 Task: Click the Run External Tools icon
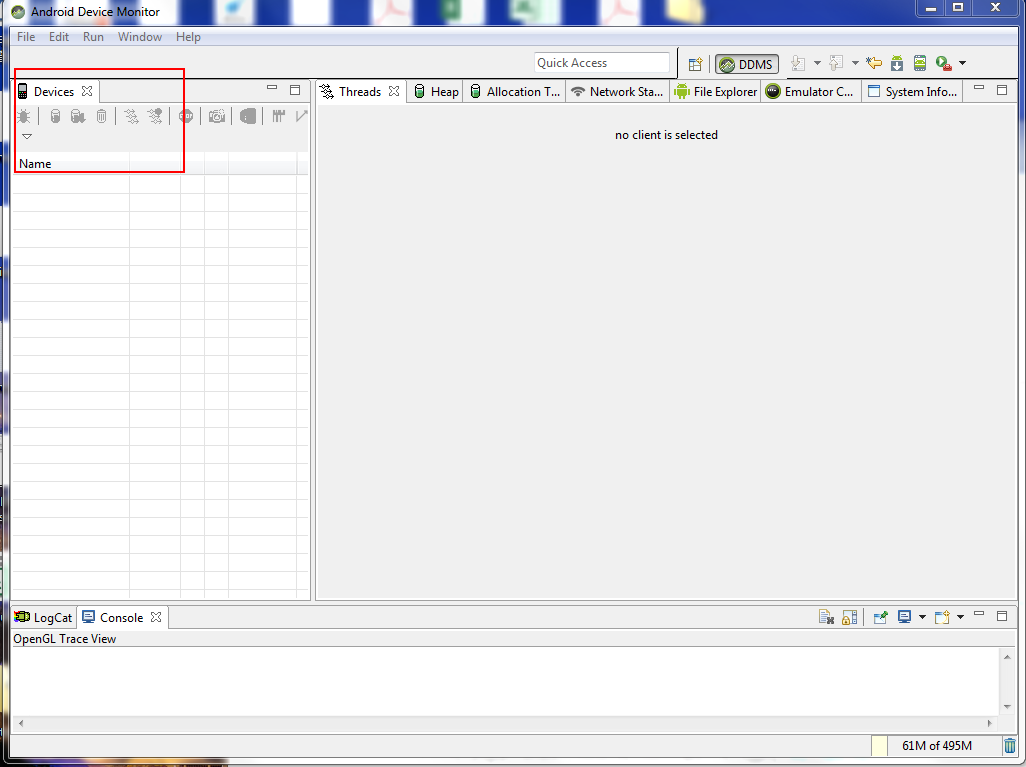click(943, 63)
